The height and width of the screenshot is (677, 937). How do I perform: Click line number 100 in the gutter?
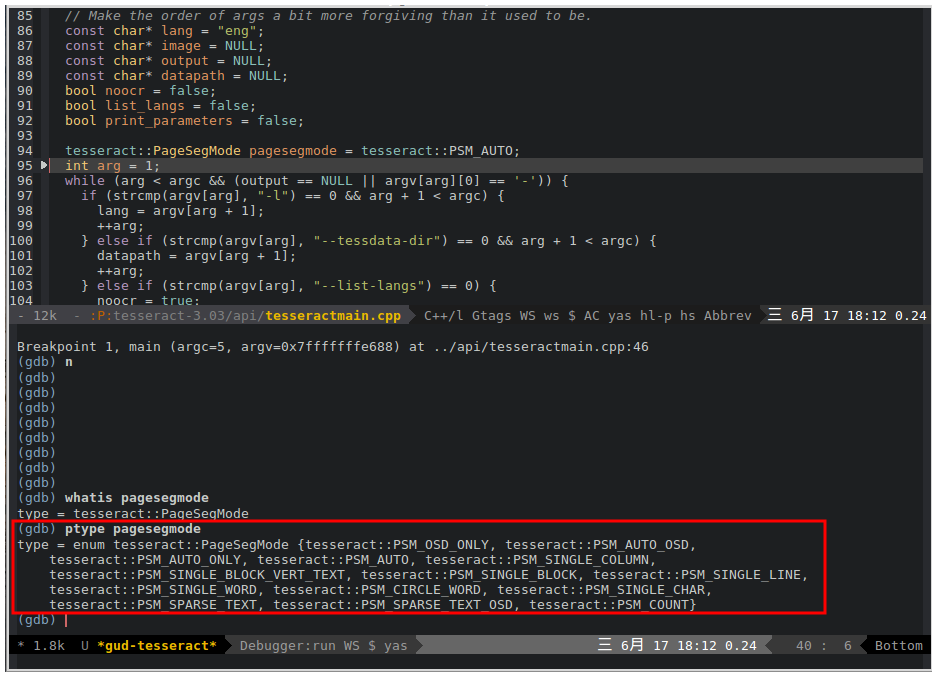(21, 240)
